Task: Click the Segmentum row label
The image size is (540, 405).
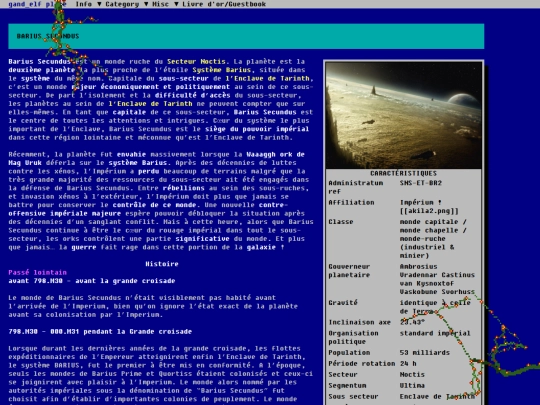Action: (x=347, y=386)
